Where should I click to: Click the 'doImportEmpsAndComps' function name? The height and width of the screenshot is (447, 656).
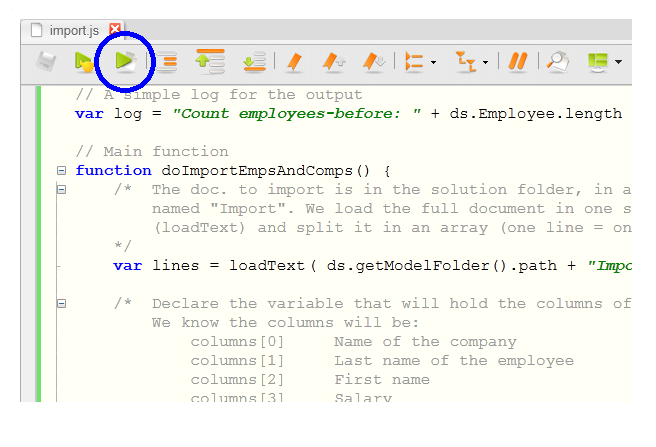coord(257,171)
